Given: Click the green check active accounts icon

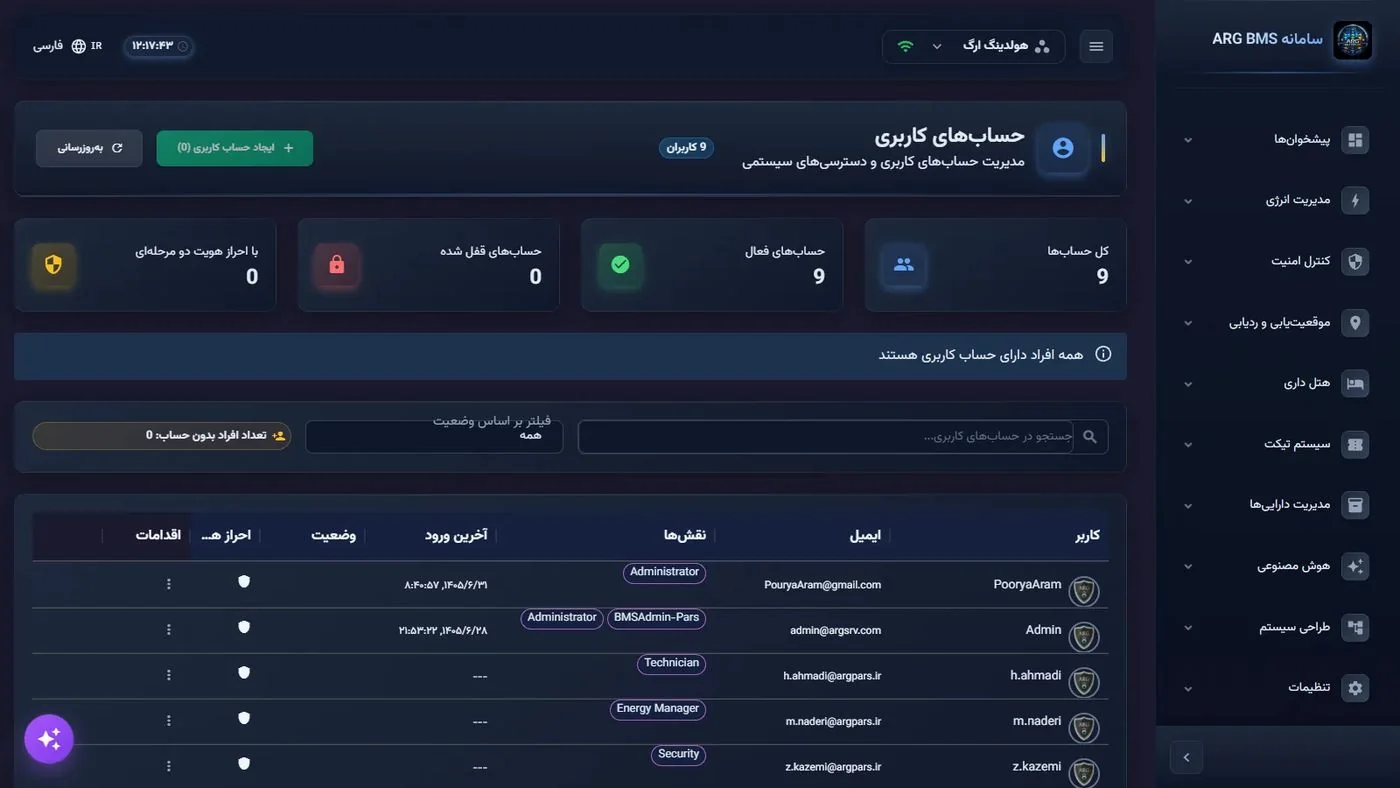Looking at the screenshot, I should (x=620, y=265).
